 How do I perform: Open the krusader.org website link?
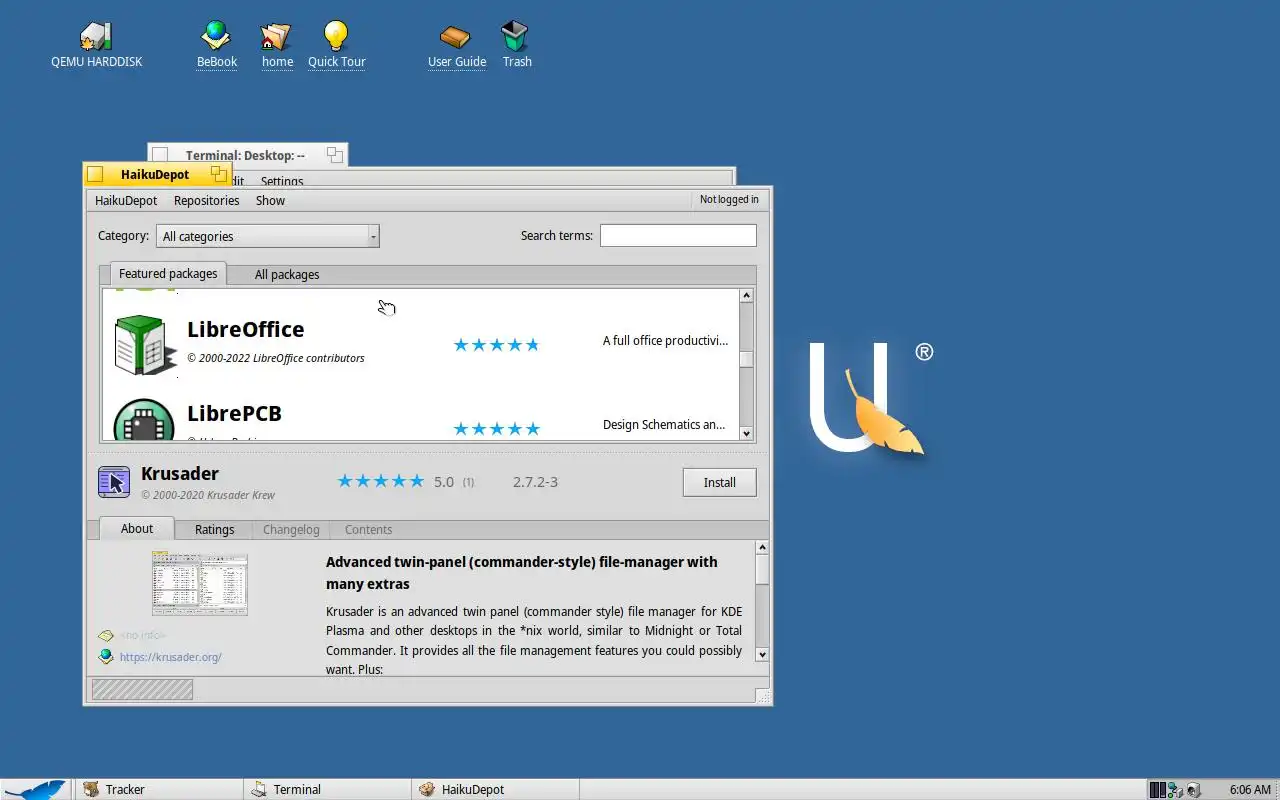point(170,657)
